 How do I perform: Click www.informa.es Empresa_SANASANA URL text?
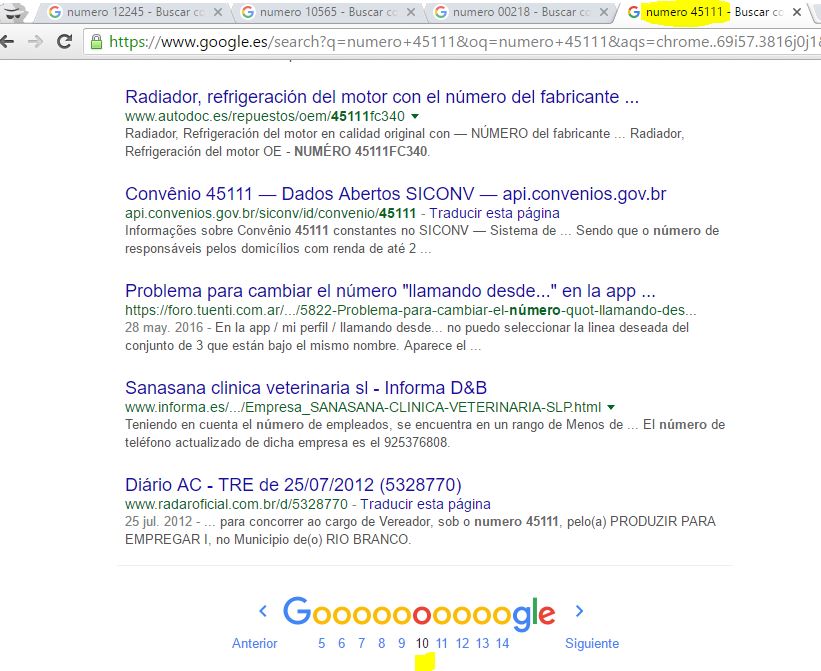pos(363,407)
